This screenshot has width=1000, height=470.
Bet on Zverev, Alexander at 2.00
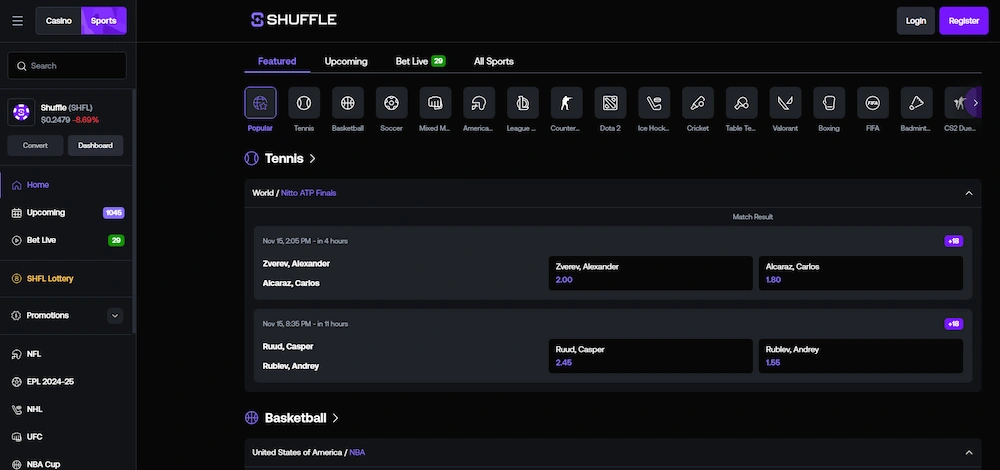(x=651, y=273)
